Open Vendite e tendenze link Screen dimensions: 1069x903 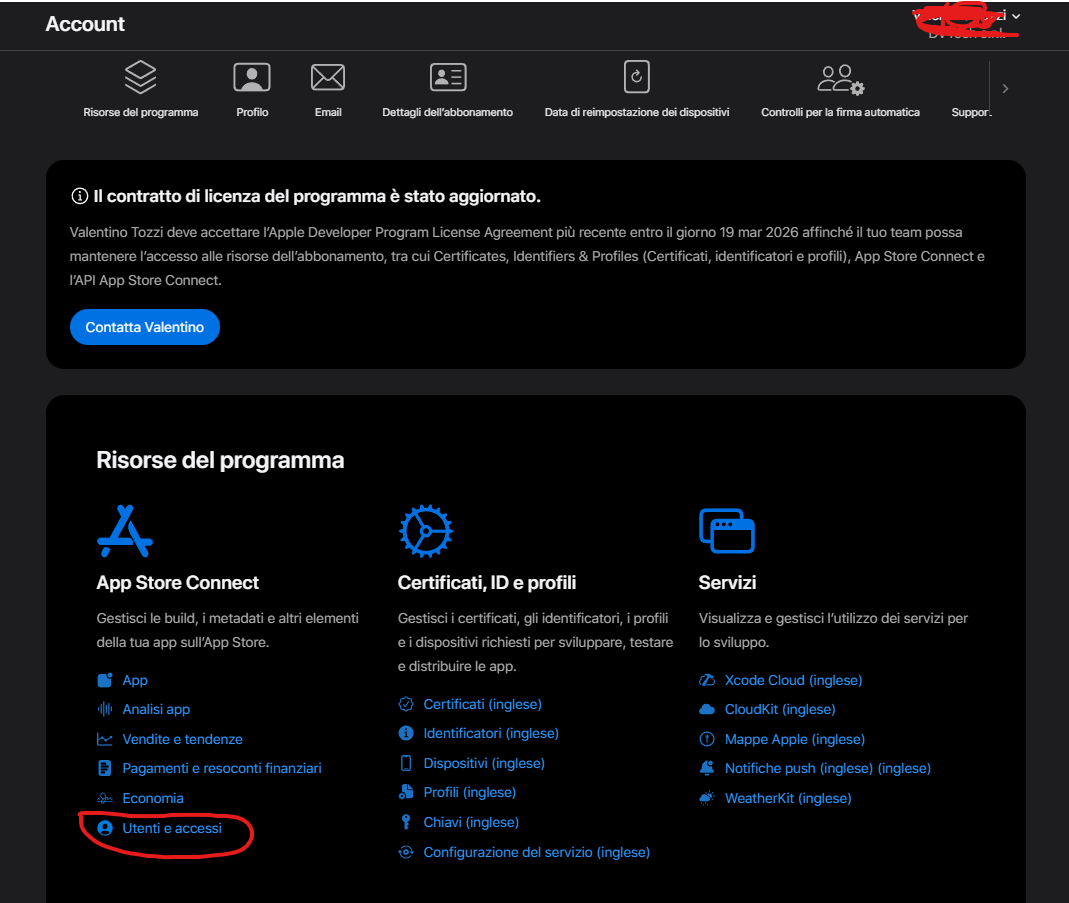(182, 739)
